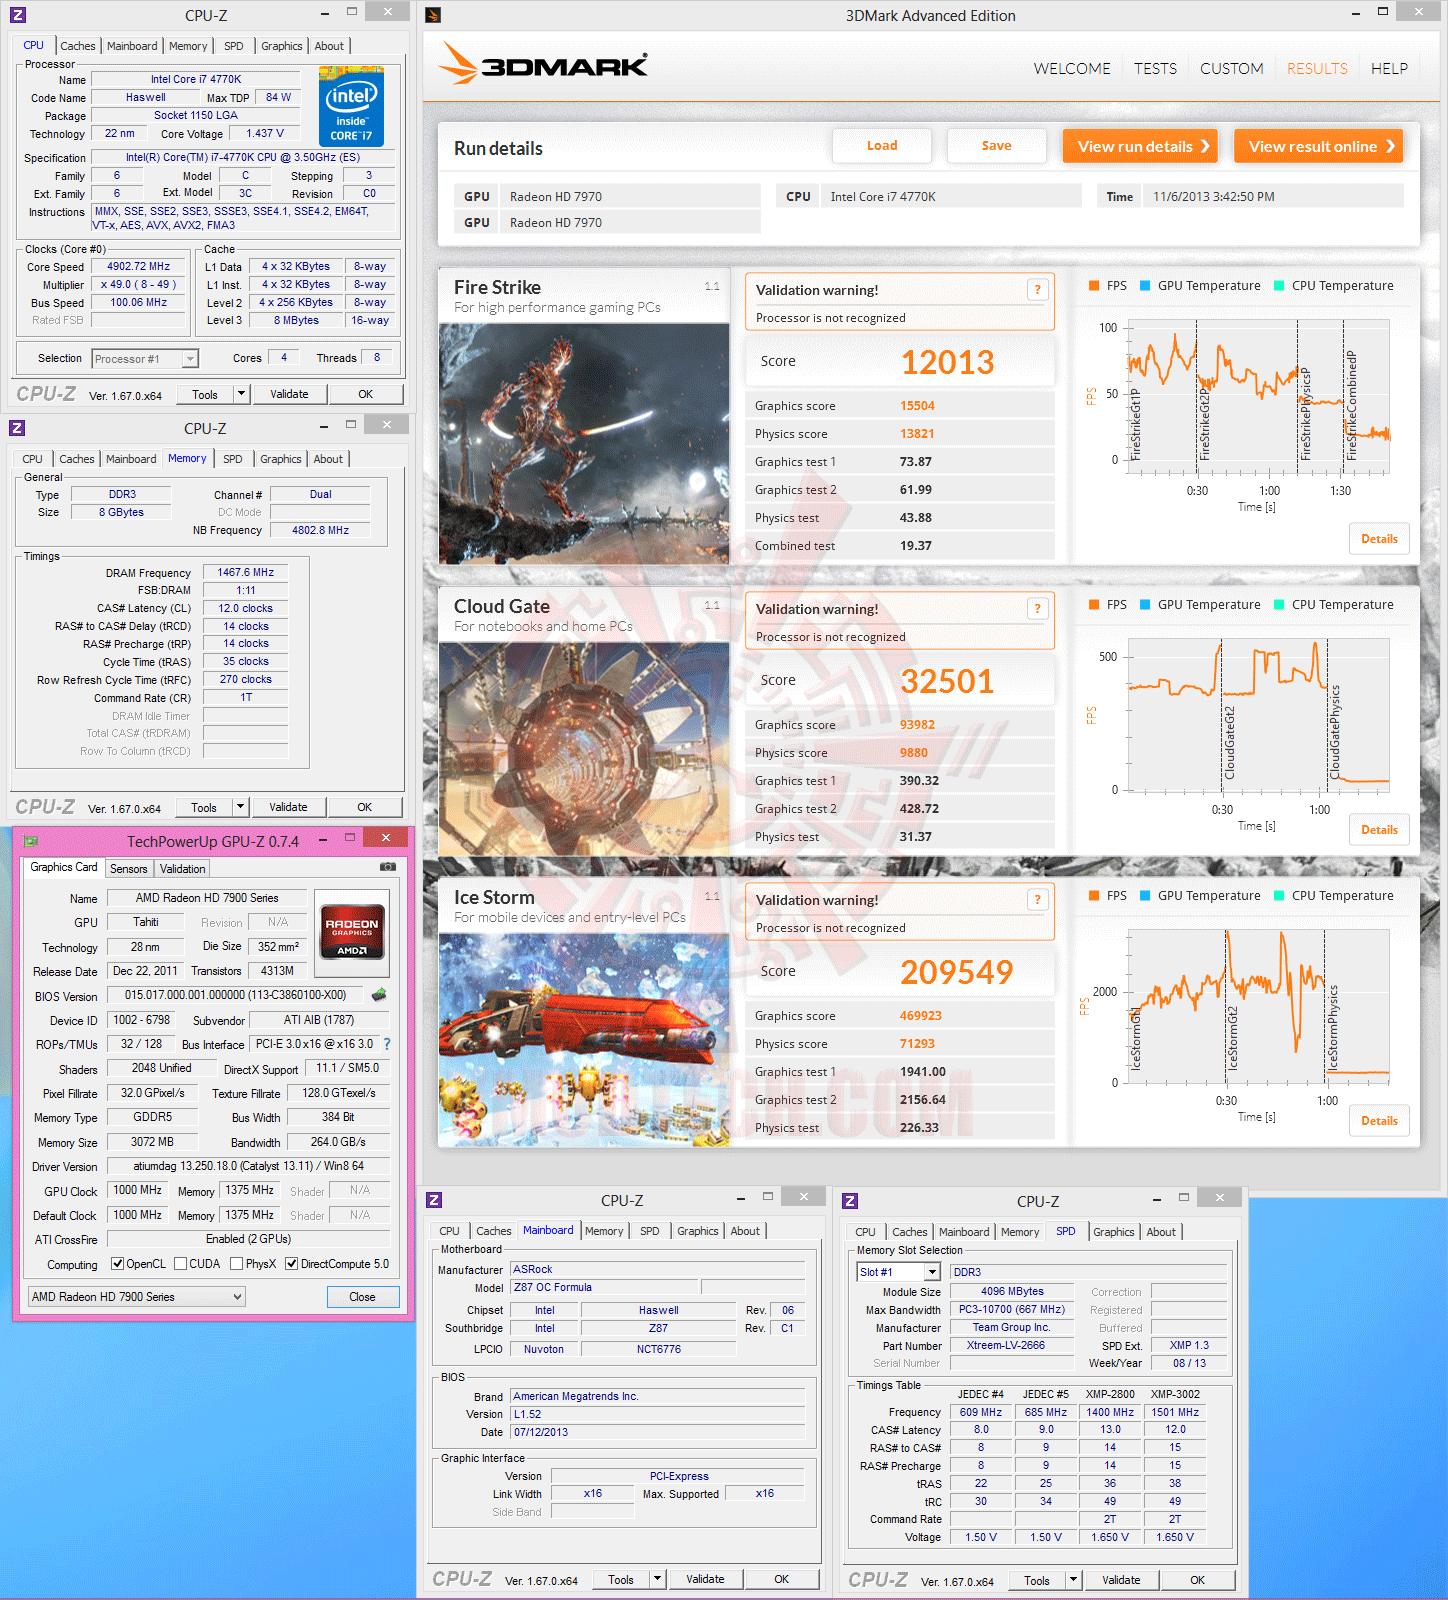1448x1600 pixels.
Task: Click the GPU-Z title bar app icon
Action: click(x=30, y=841)
